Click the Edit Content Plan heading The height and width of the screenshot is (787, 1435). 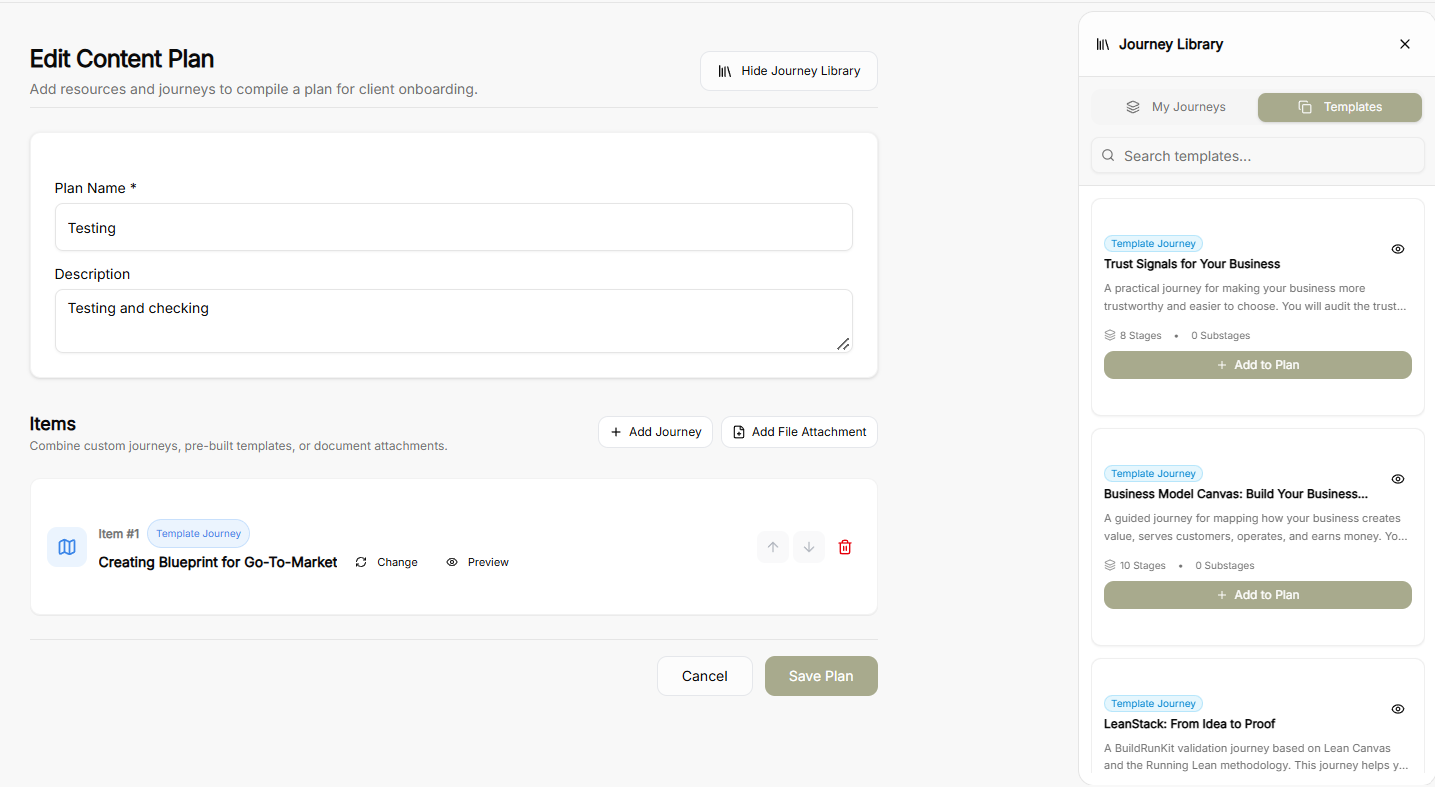(x=122, y=59)
